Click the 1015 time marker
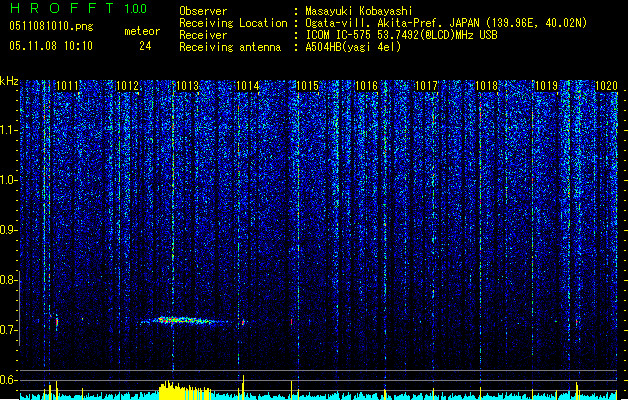Viewport: 629px width, 400px height. coord(307,86)
